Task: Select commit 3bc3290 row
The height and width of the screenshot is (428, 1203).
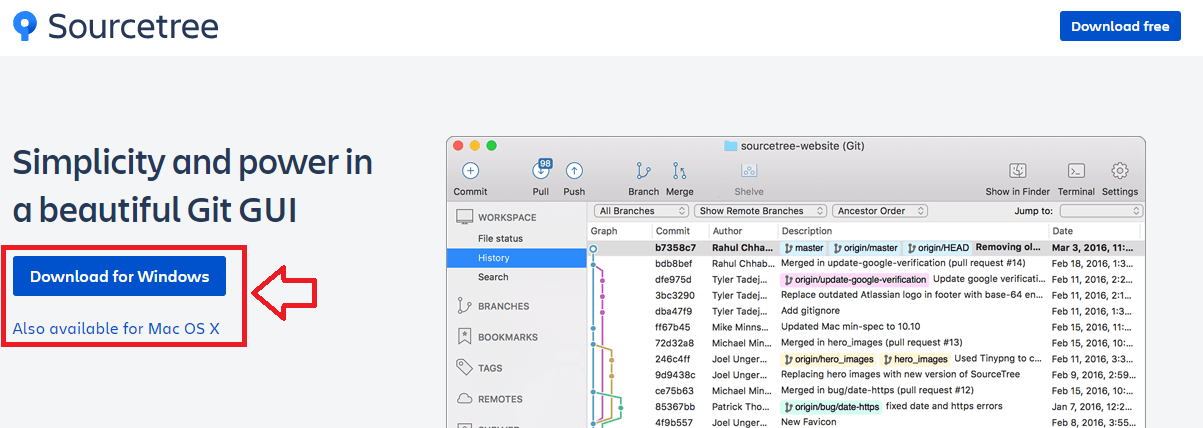Action: (x=866, y=295)
